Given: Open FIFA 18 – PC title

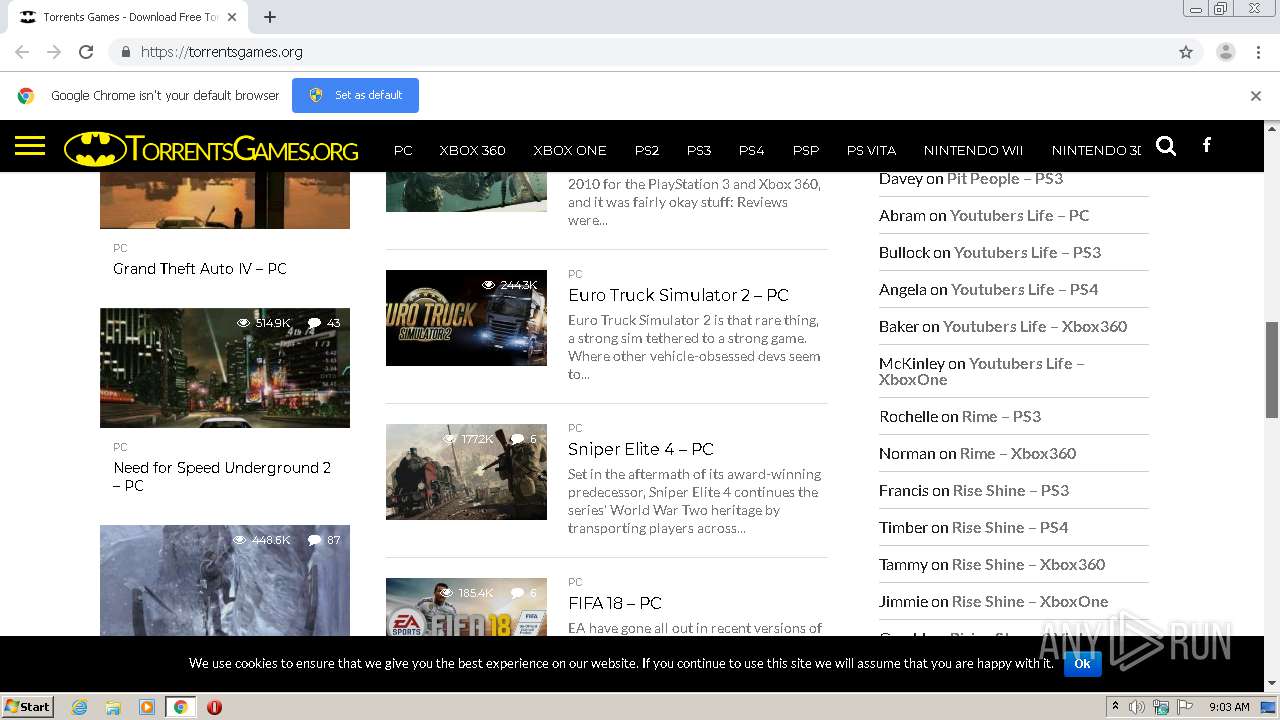Looking at the screenshot, I should 615,603.
